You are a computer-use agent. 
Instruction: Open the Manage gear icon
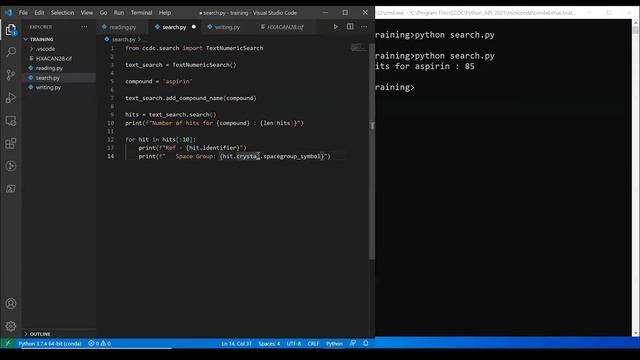coord(11,326)
